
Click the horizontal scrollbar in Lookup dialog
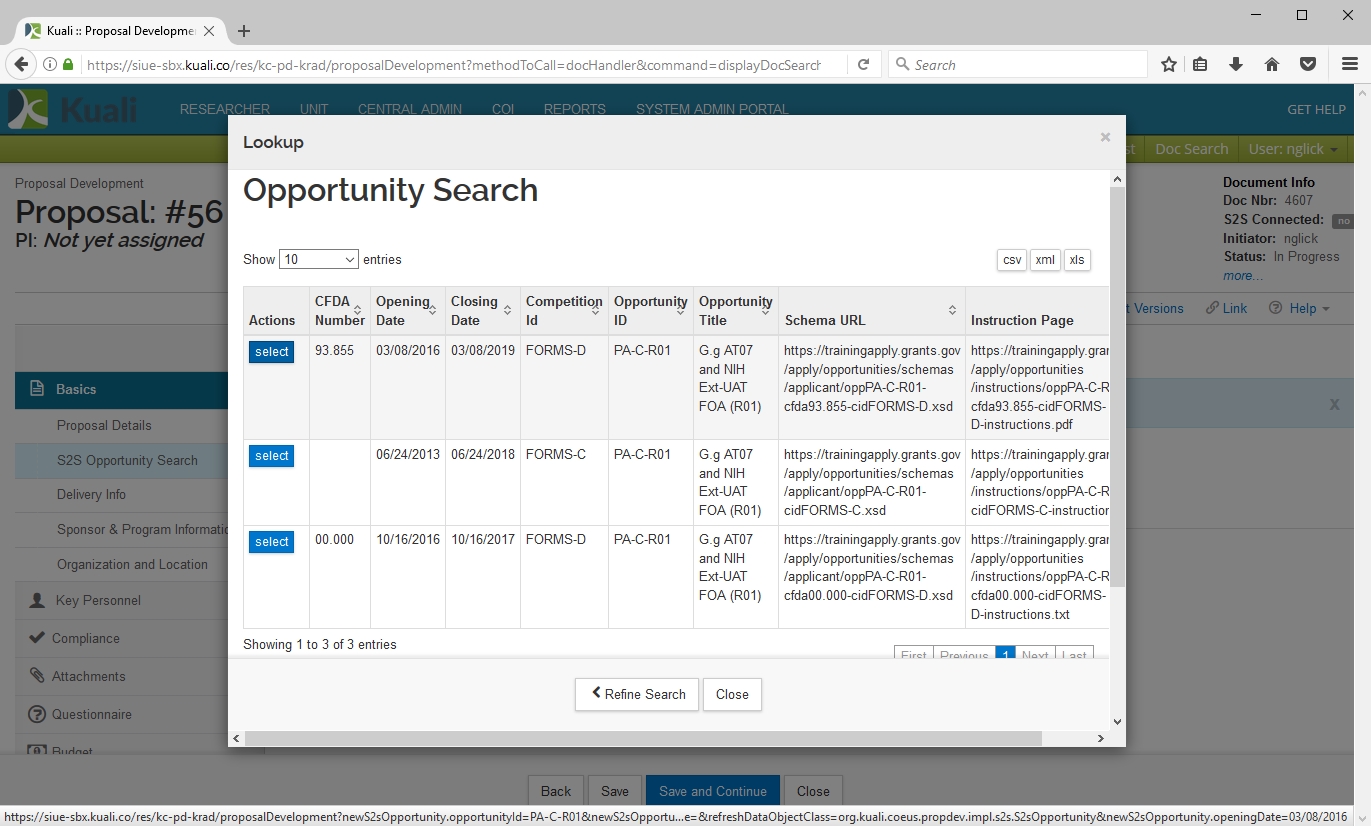642,738
